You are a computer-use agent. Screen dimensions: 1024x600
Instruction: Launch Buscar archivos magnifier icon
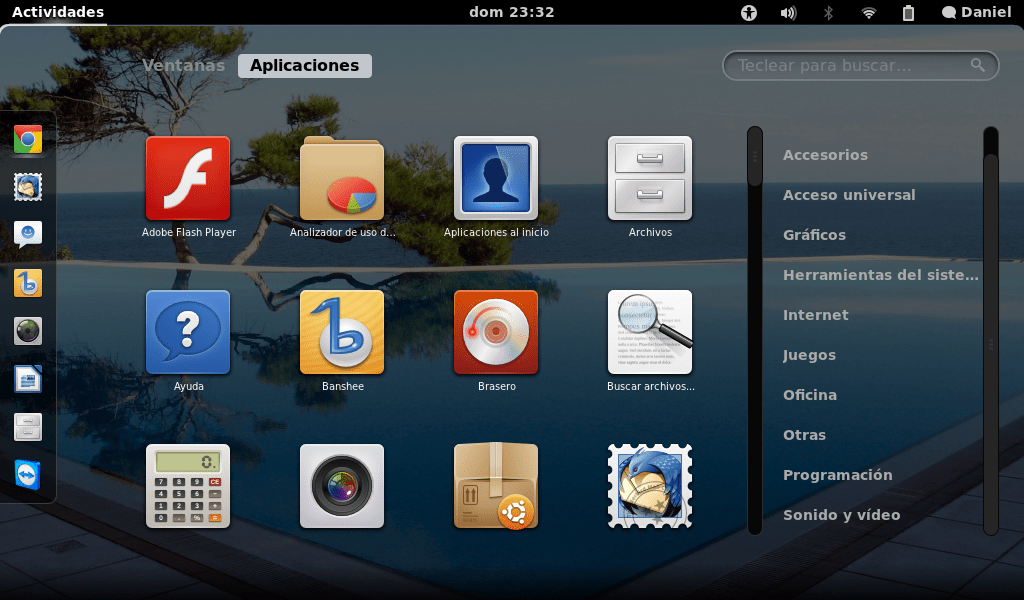click(650, 332)
